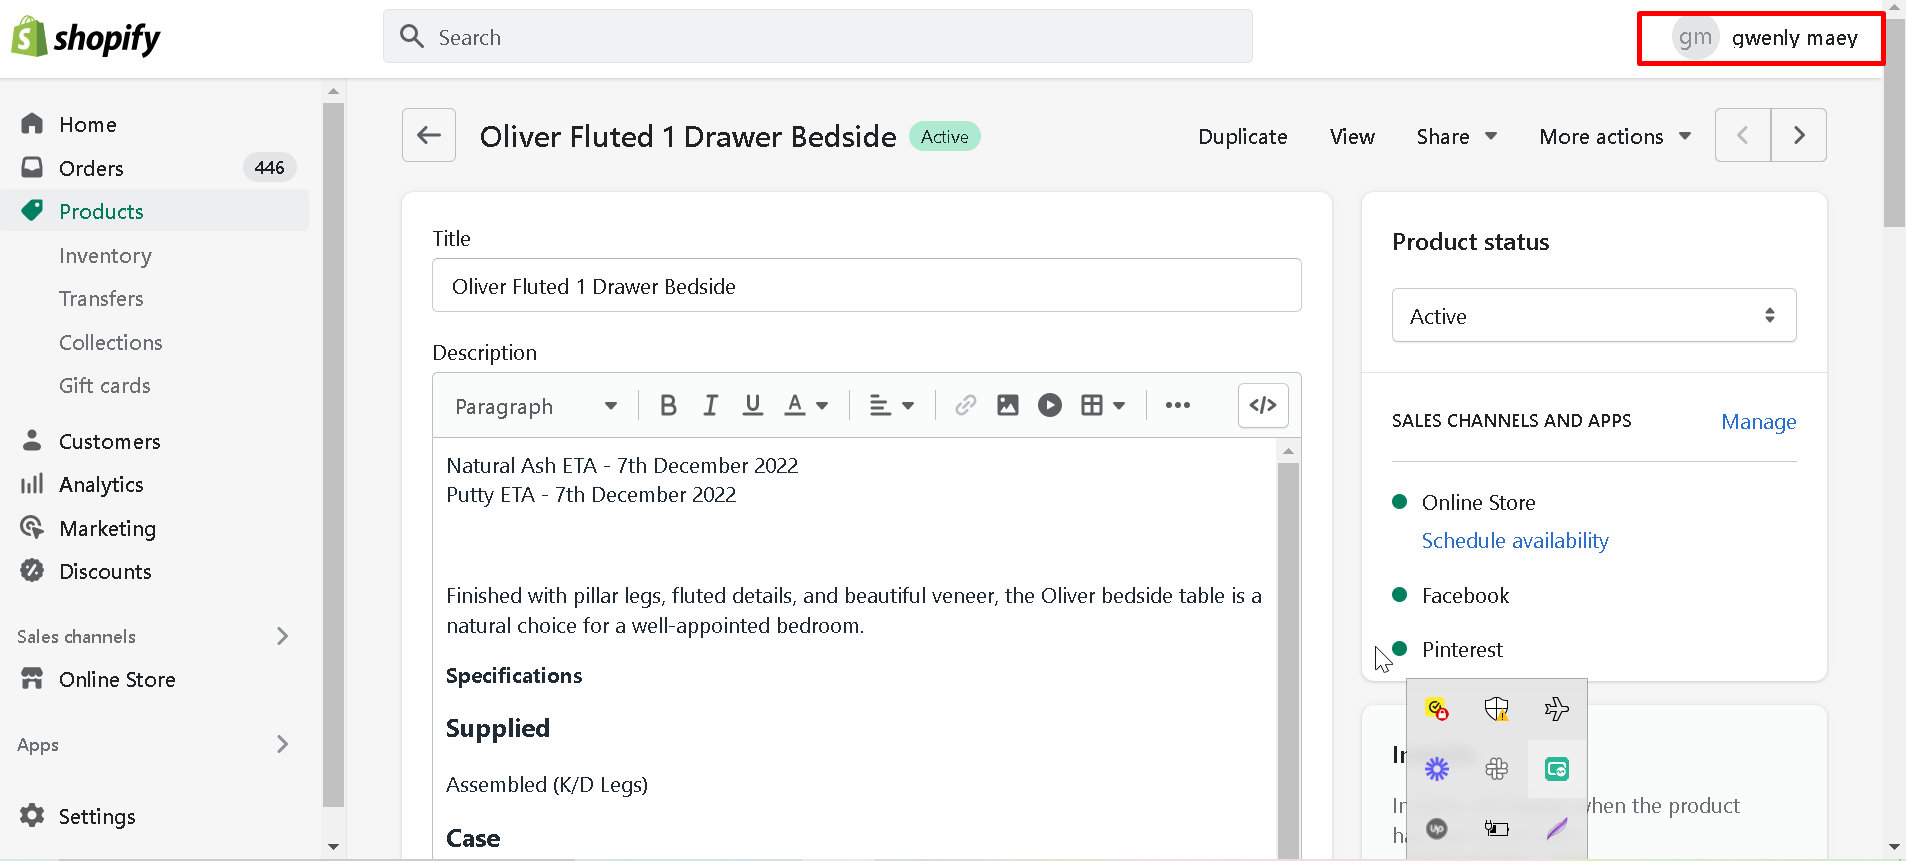Image resolution: width=1906 pixels, height=861 pixels.
Task: Toggle italic formatting in description editor
Action: pyautogui.click(x=711, y=405)
